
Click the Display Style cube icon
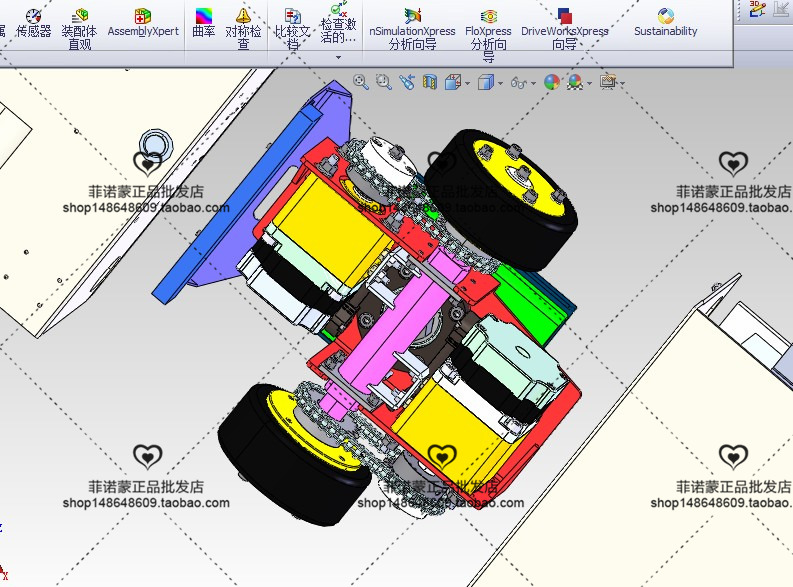(486, 82)
